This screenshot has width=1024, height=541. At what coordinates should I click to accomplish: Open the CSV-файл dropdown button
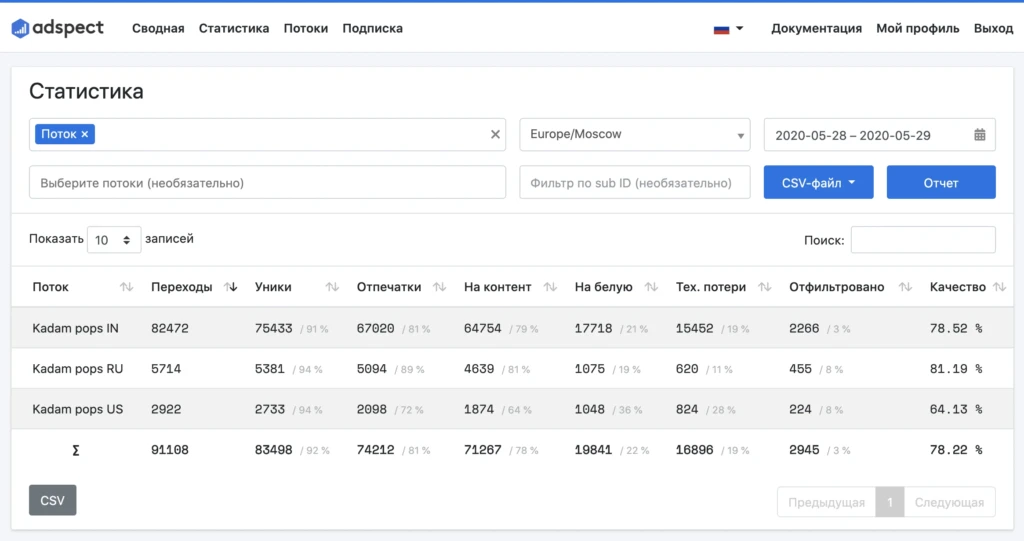pos(818,182)
